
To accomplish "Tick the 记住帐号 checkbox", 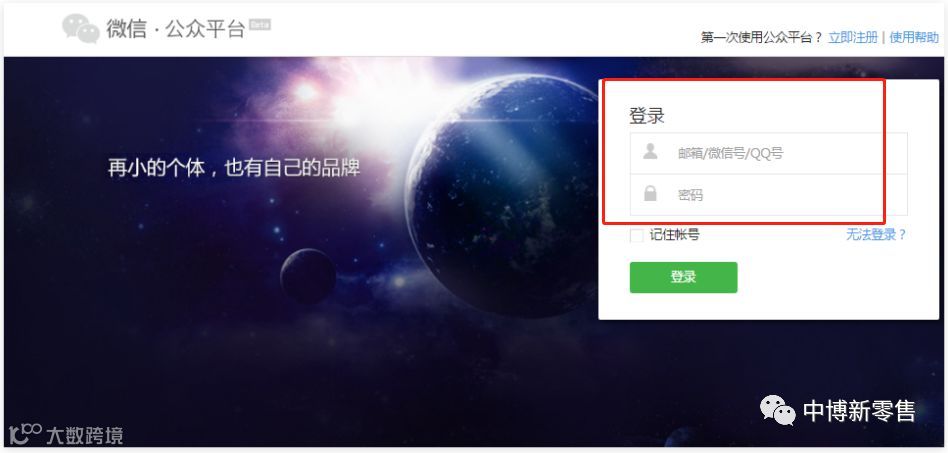I will [636, 235].
